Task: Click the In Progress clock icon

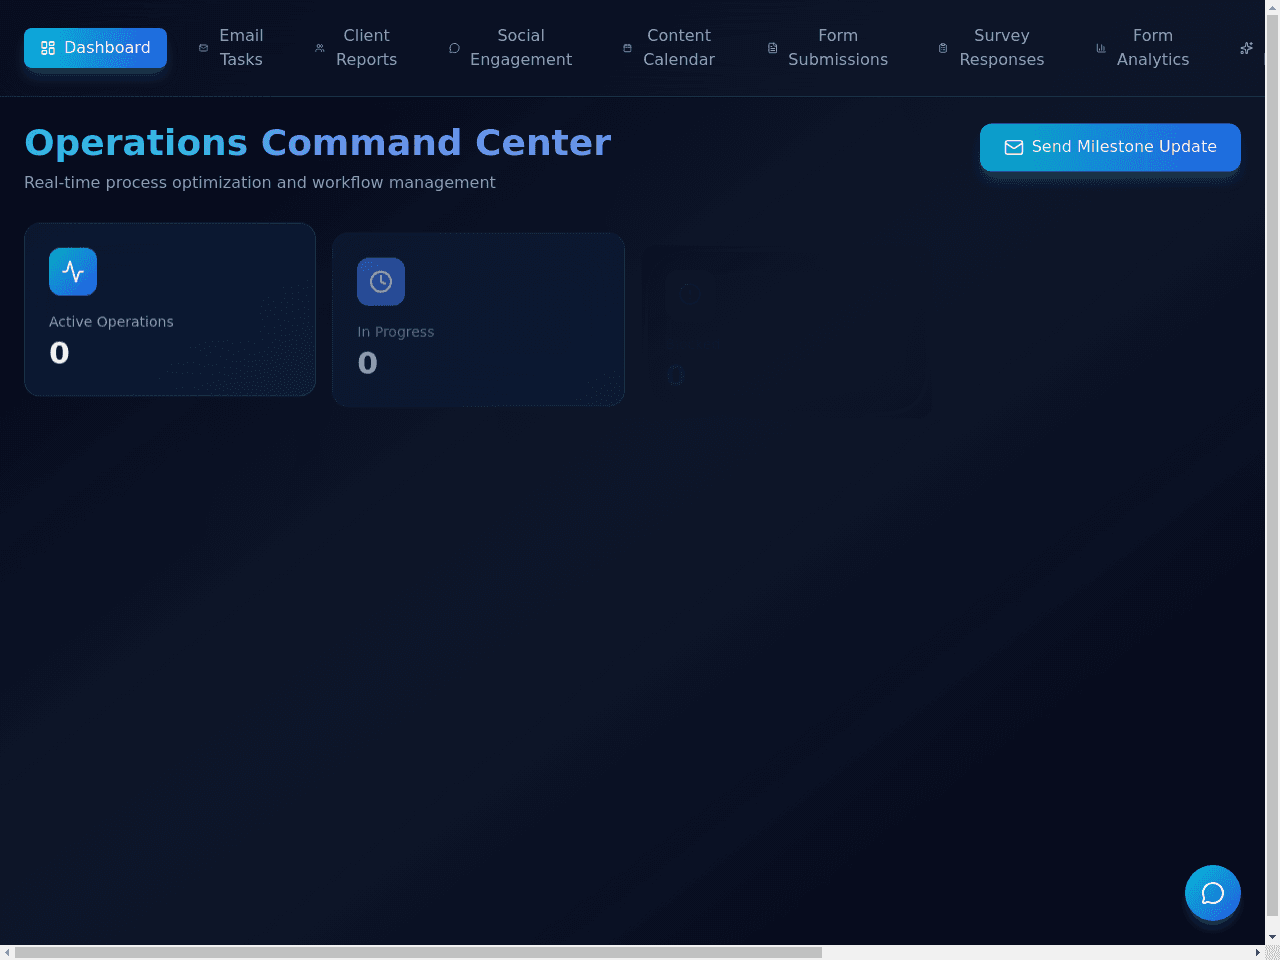Action: (381, 281)
